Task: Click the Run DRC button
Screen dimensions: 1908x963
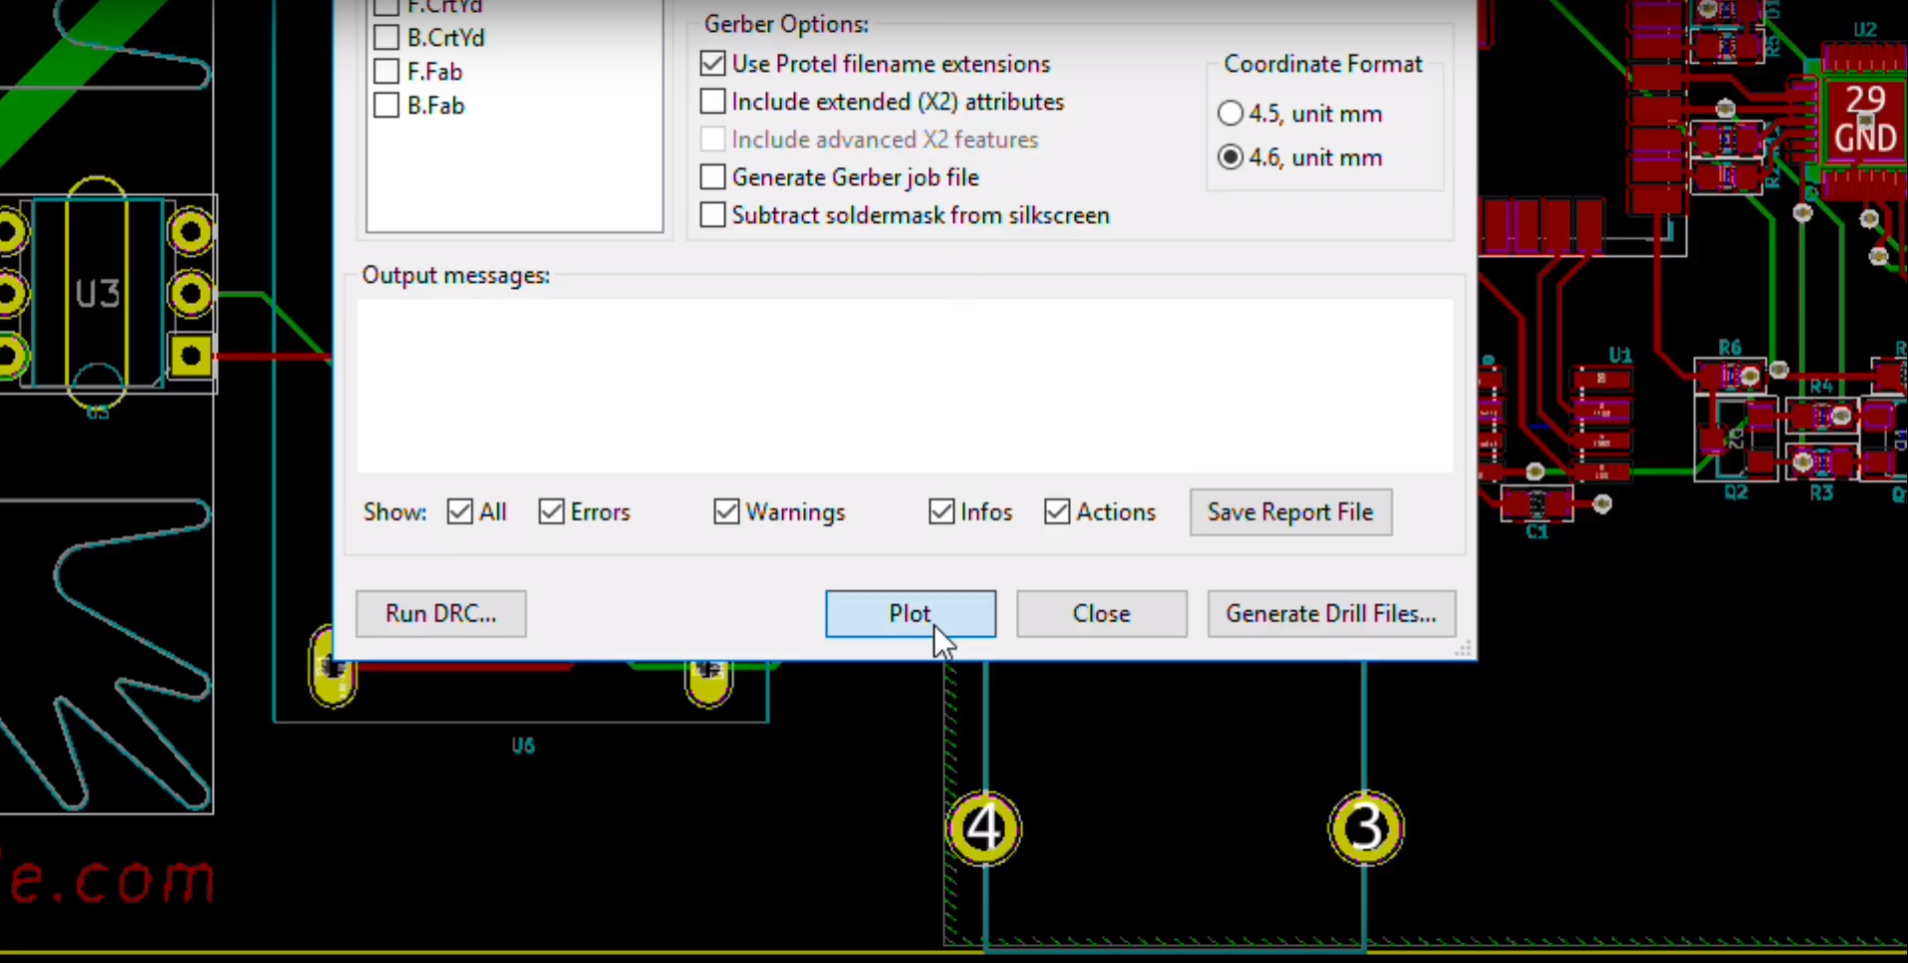Action: click(440, 613)
